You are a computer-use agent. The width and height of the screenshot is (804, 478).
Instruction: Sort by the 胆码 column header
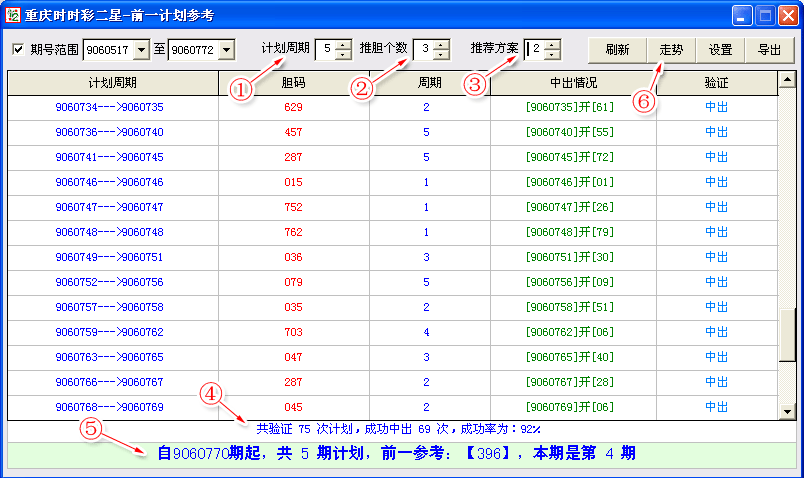coord(294,83)
